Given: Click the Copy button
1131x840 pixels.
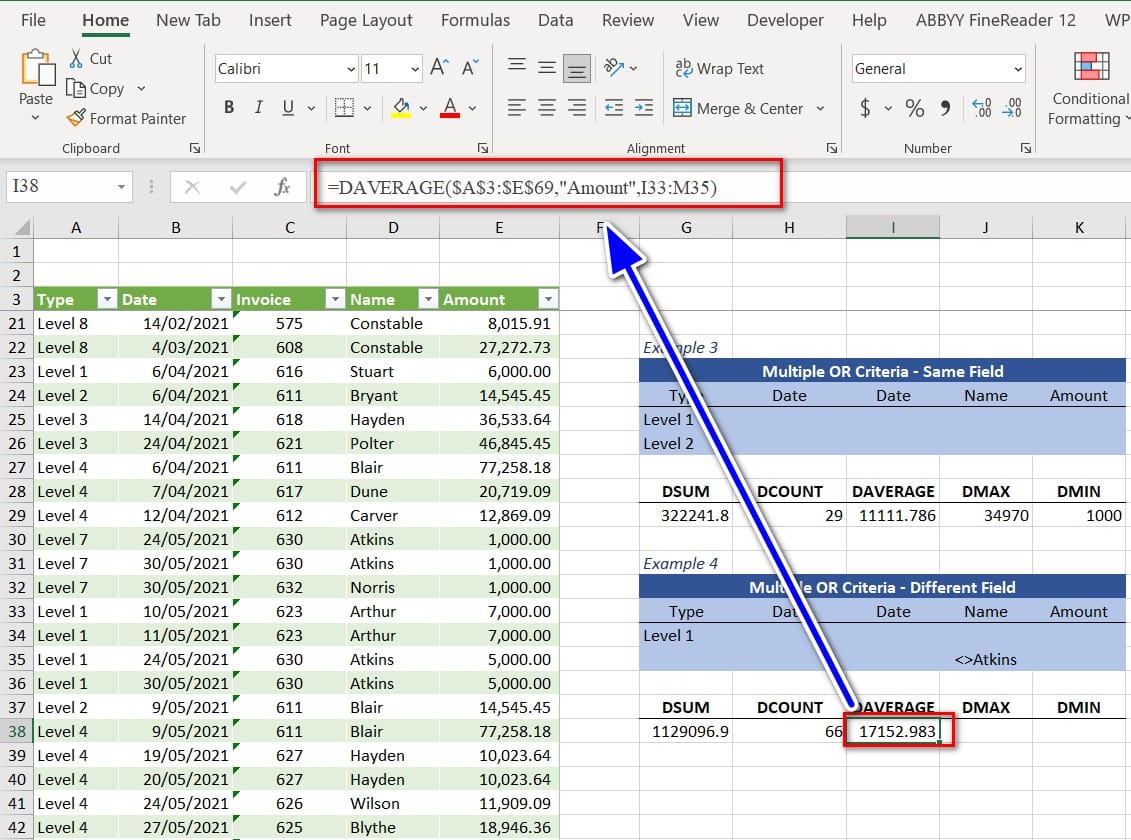Looking at the screenshot, I should pos(96,88).
